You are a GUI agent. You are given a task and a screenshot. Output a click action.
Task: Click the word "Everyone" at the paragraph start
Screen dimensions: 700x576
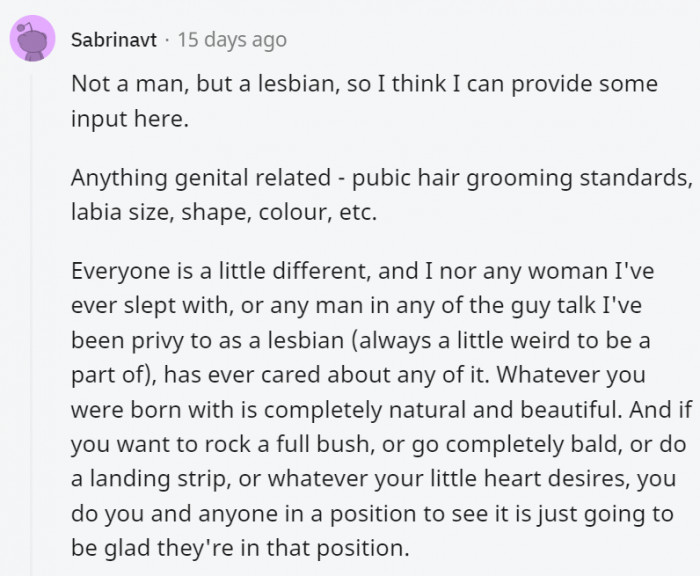click(116, 274)
